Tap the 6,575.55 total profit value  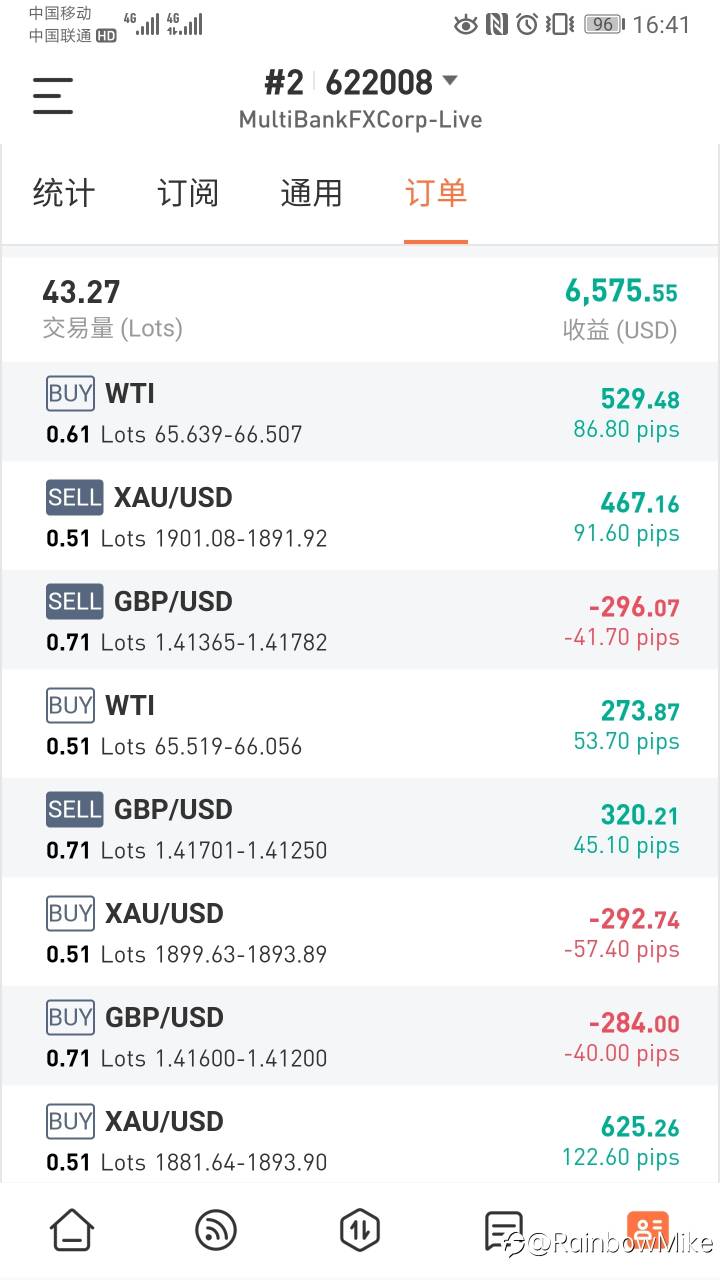(x=620, y=292)
